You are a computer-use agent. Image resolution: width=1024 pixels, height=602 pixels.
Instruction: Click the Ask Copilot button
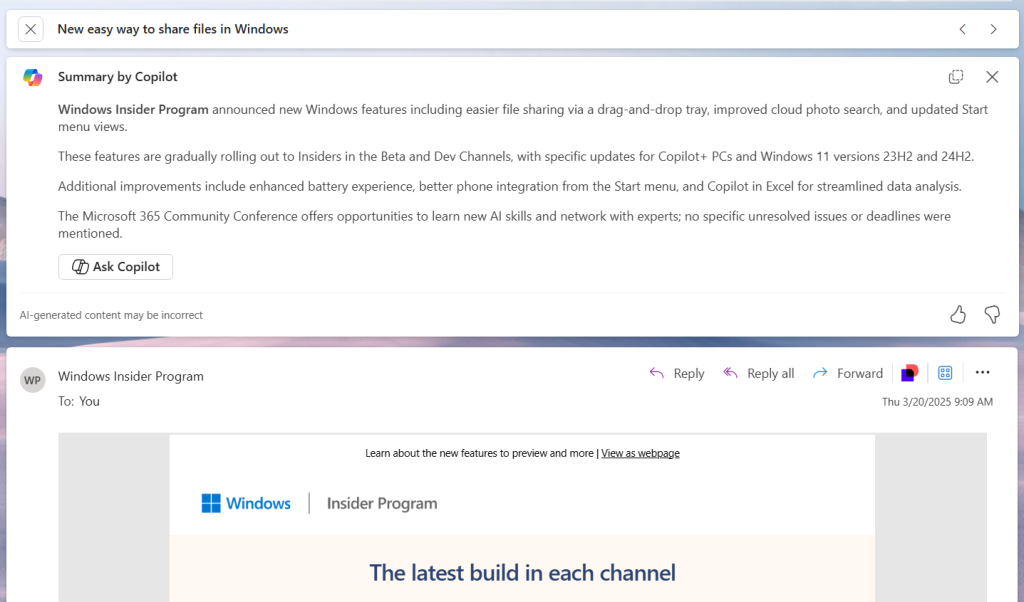[115, 266]
